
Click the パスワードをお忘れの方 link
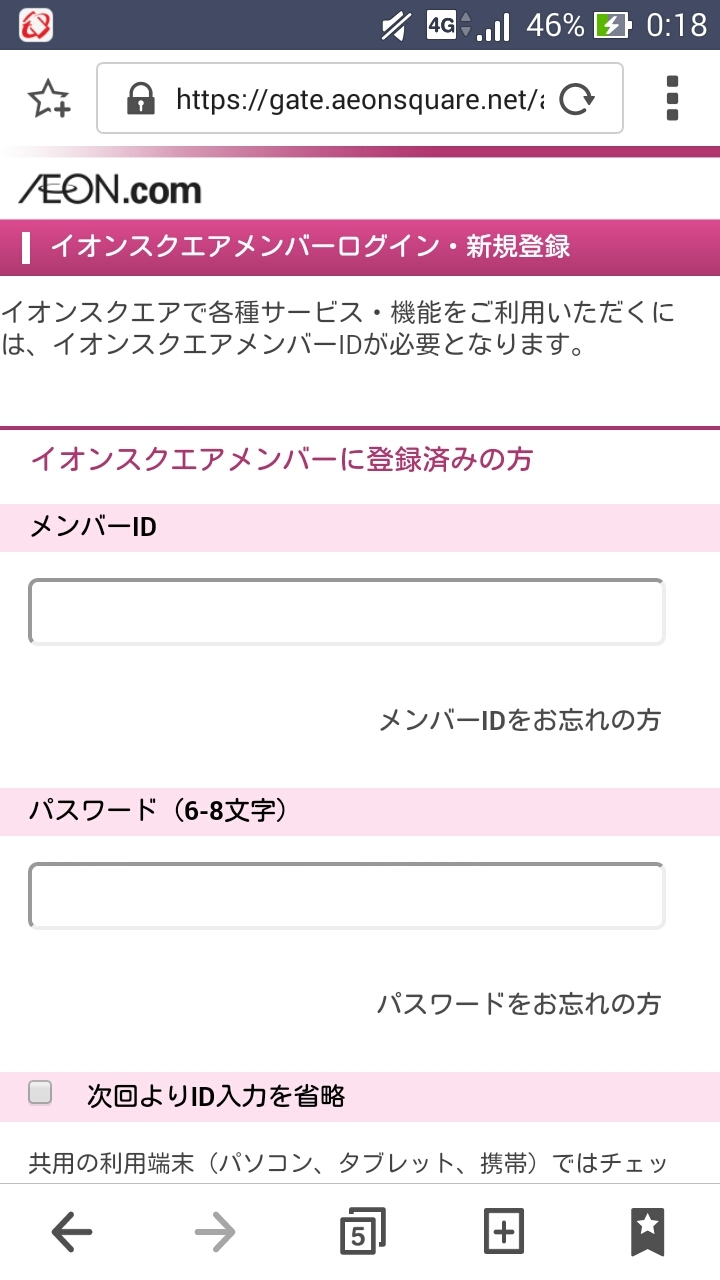click(518, 1003)
